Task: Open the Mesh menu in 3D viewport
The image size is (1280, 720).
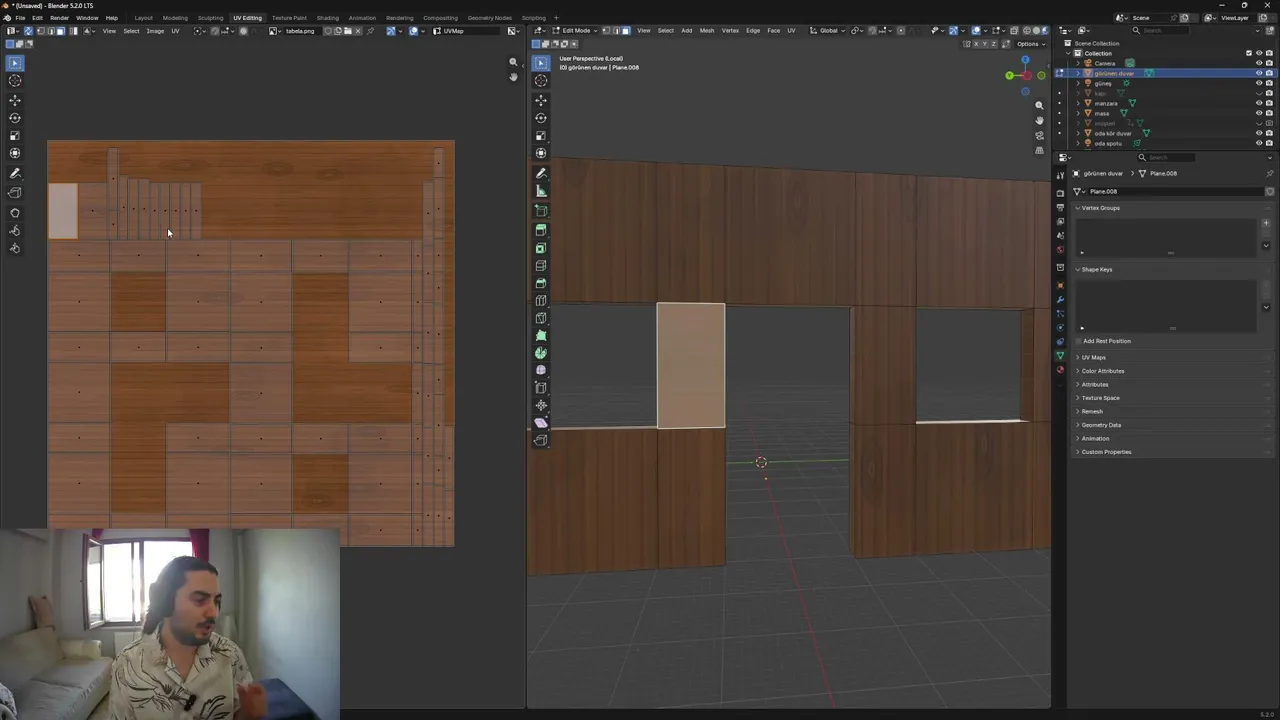Action: (707, 31)
